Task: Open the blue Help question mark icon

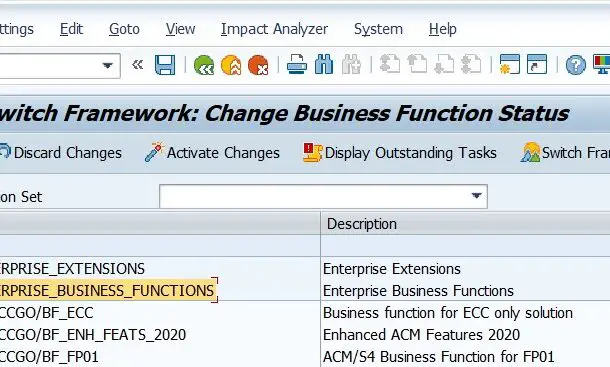Action: click(576, 65)
